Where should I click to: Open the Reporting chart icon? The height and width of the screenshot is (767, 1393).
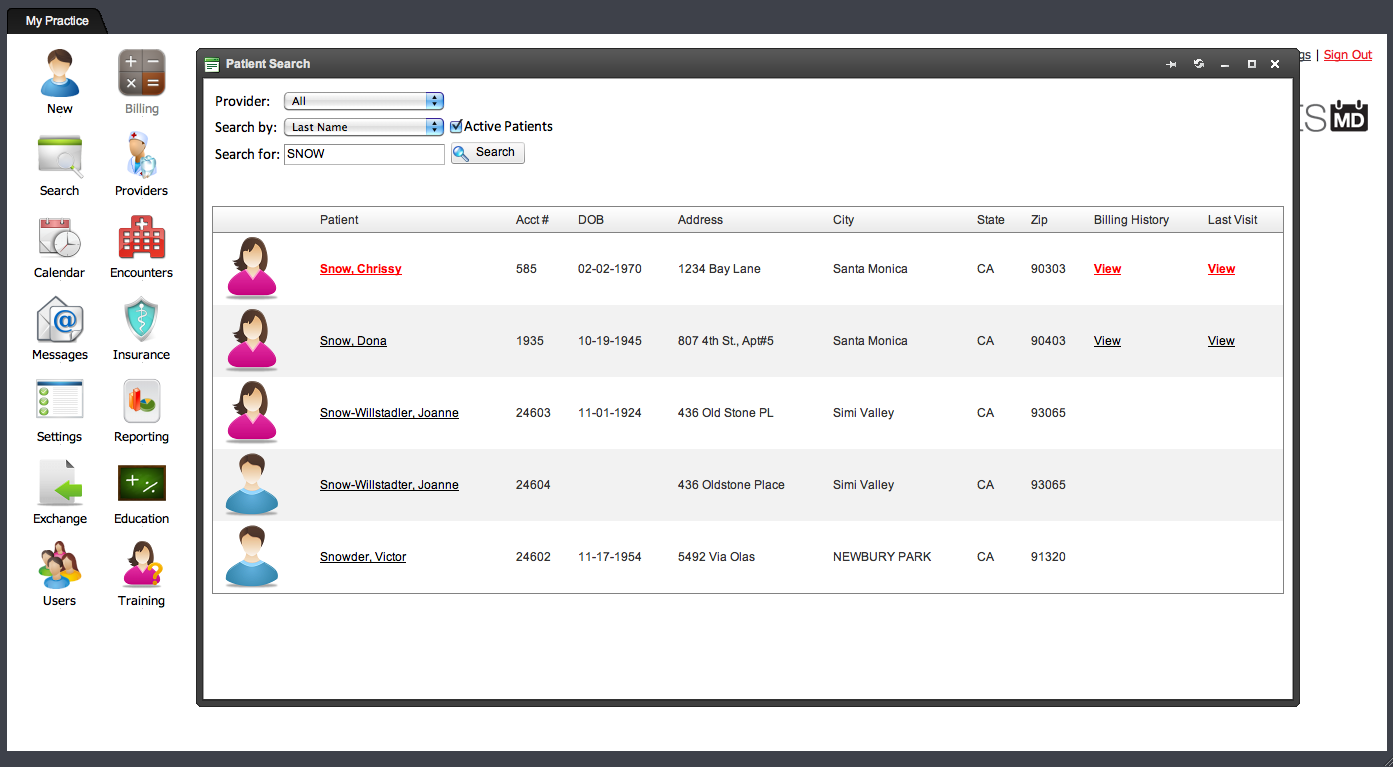click(141, 402)
